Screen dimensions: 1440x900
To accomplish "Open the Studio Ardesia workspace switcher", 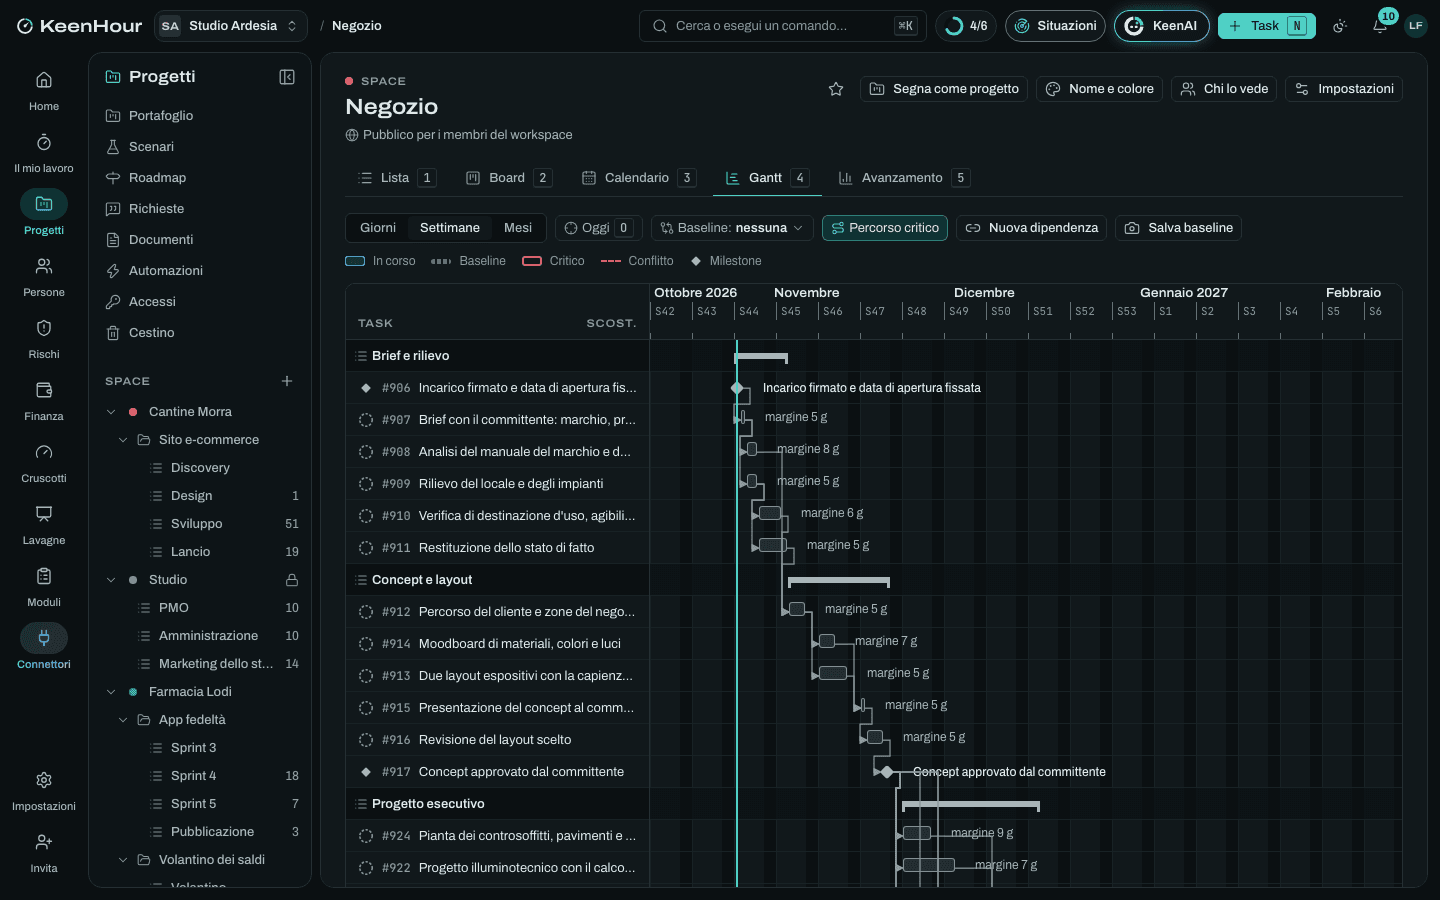I will pos(231,26).
